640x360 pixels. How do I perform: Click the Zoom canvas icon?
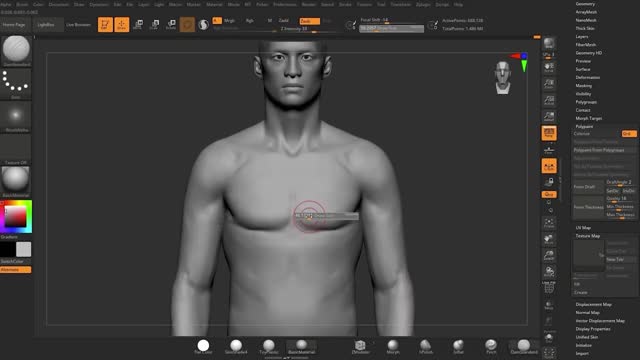(549, 84)
